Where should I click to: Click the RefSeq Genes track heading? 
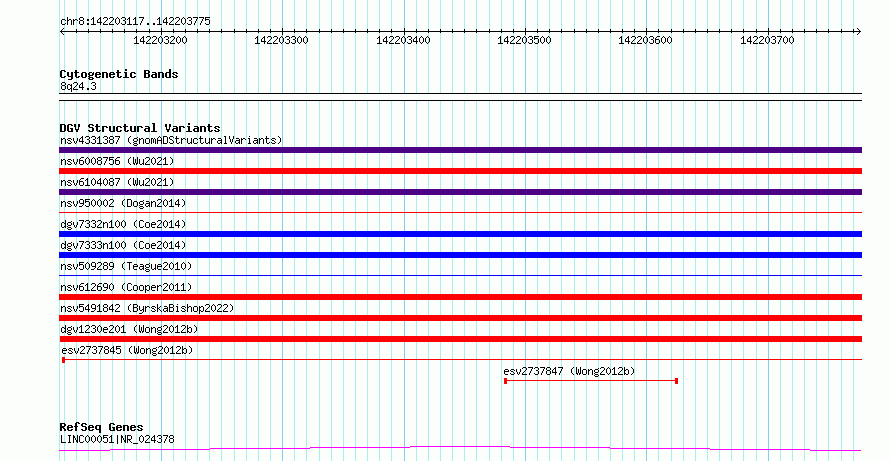coord(101,427)
